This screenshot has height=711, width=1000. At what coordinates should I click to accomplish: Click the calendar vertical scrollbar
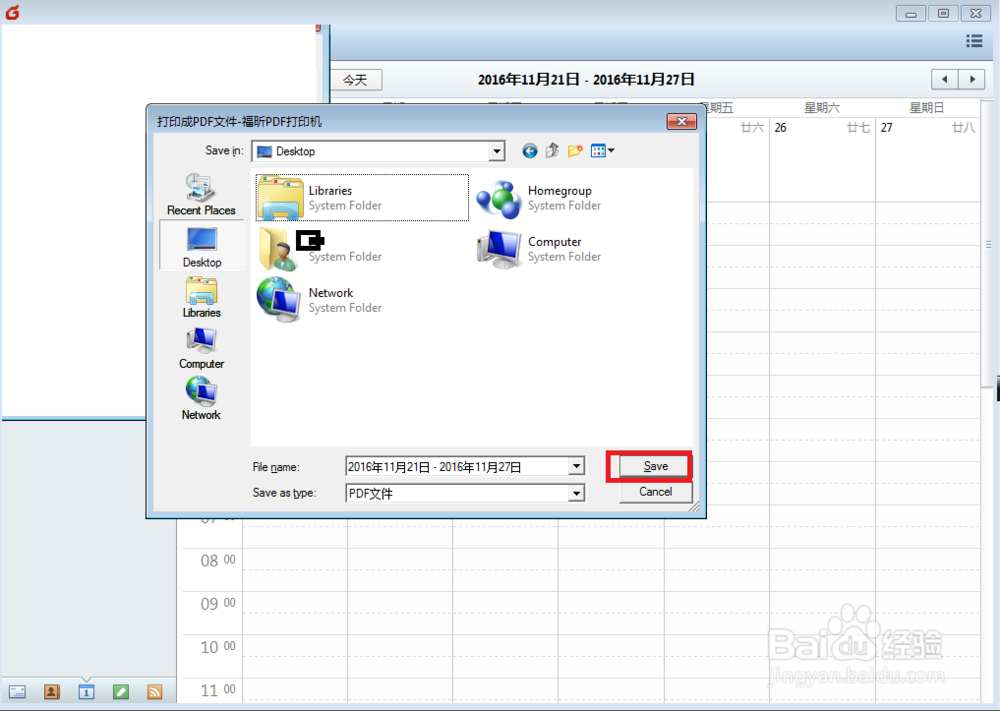988,245
